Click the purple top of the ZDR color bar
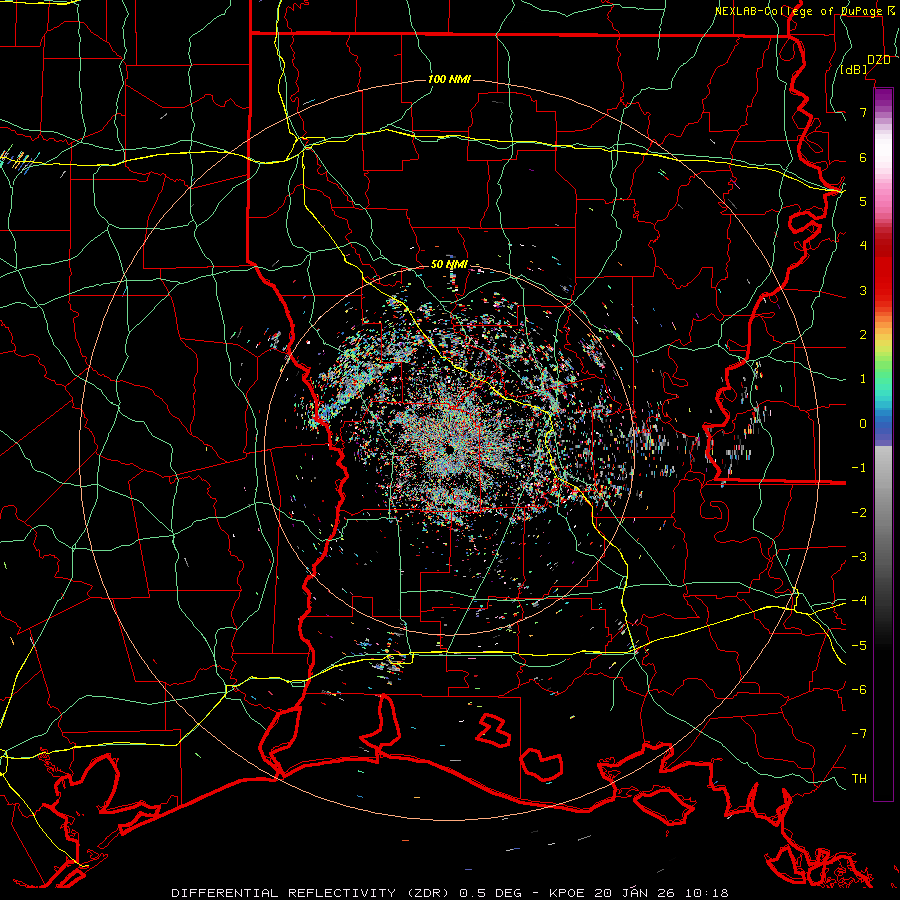This screenshot has height=900, width=900. click(883, 95)
